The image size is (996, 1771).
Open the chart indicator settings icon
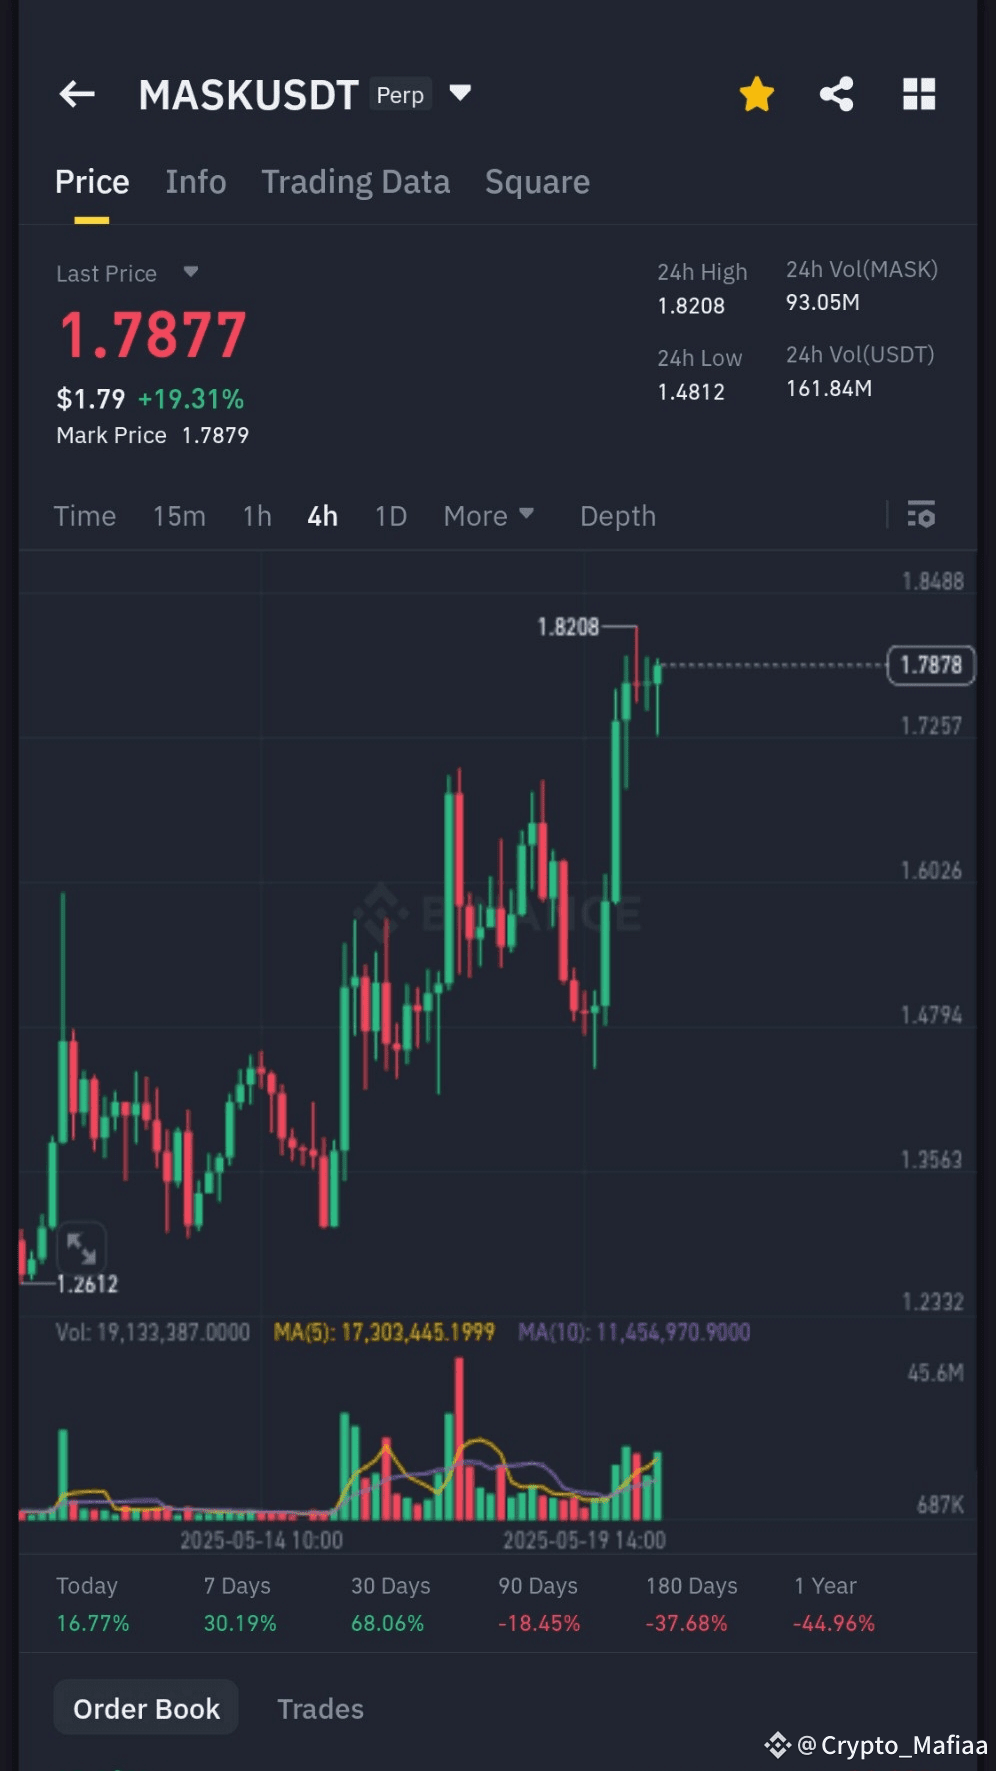click(921, 516)
